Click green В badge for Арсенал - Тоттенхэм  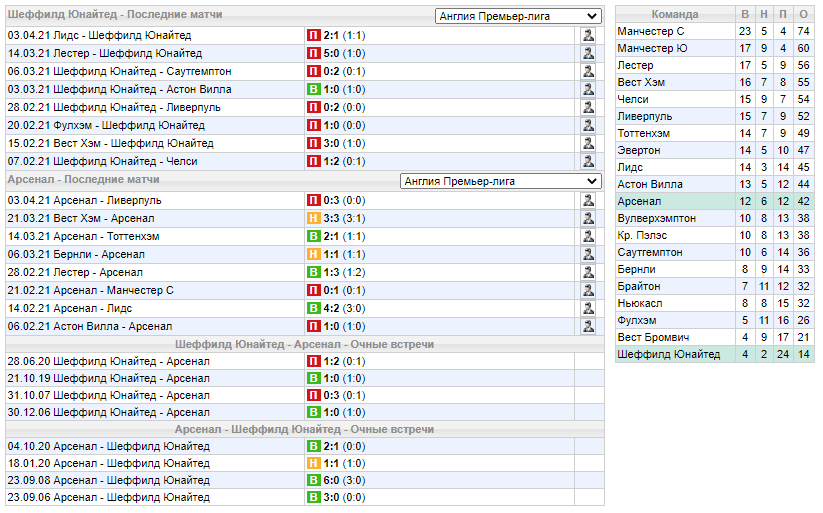(x=313, y=236)
